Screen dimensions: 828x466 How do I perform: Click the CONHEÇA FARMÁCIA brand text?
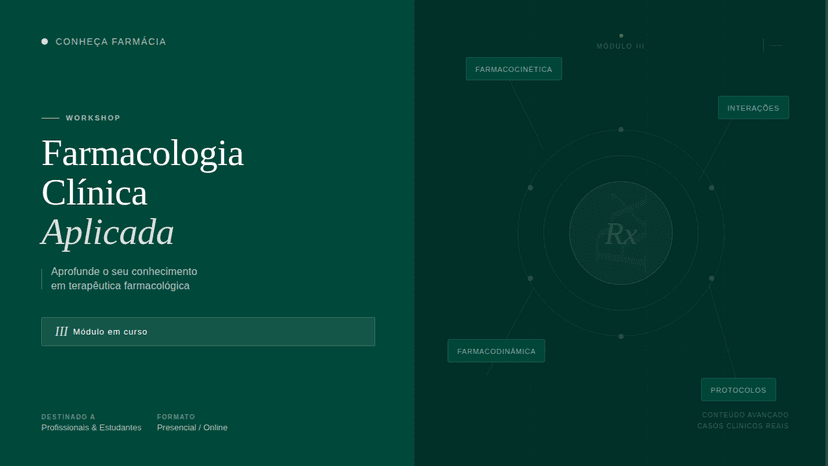click(110, 42)
